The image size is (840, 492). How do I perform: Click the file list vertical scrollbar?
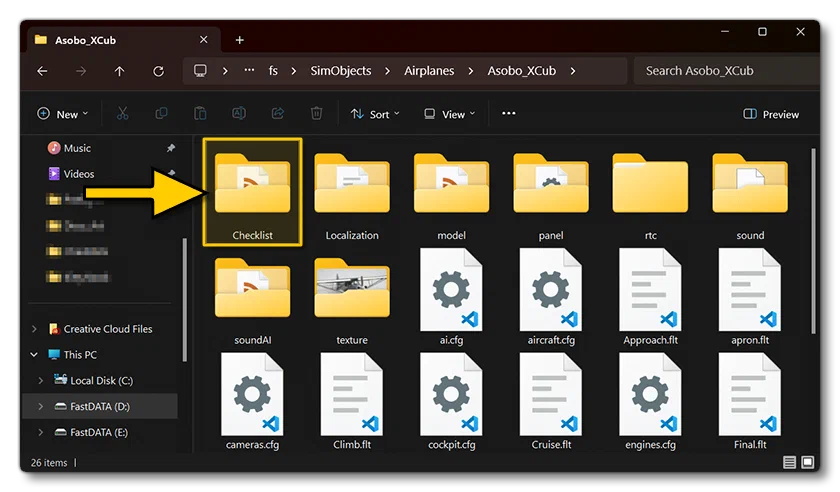point(813,242)
